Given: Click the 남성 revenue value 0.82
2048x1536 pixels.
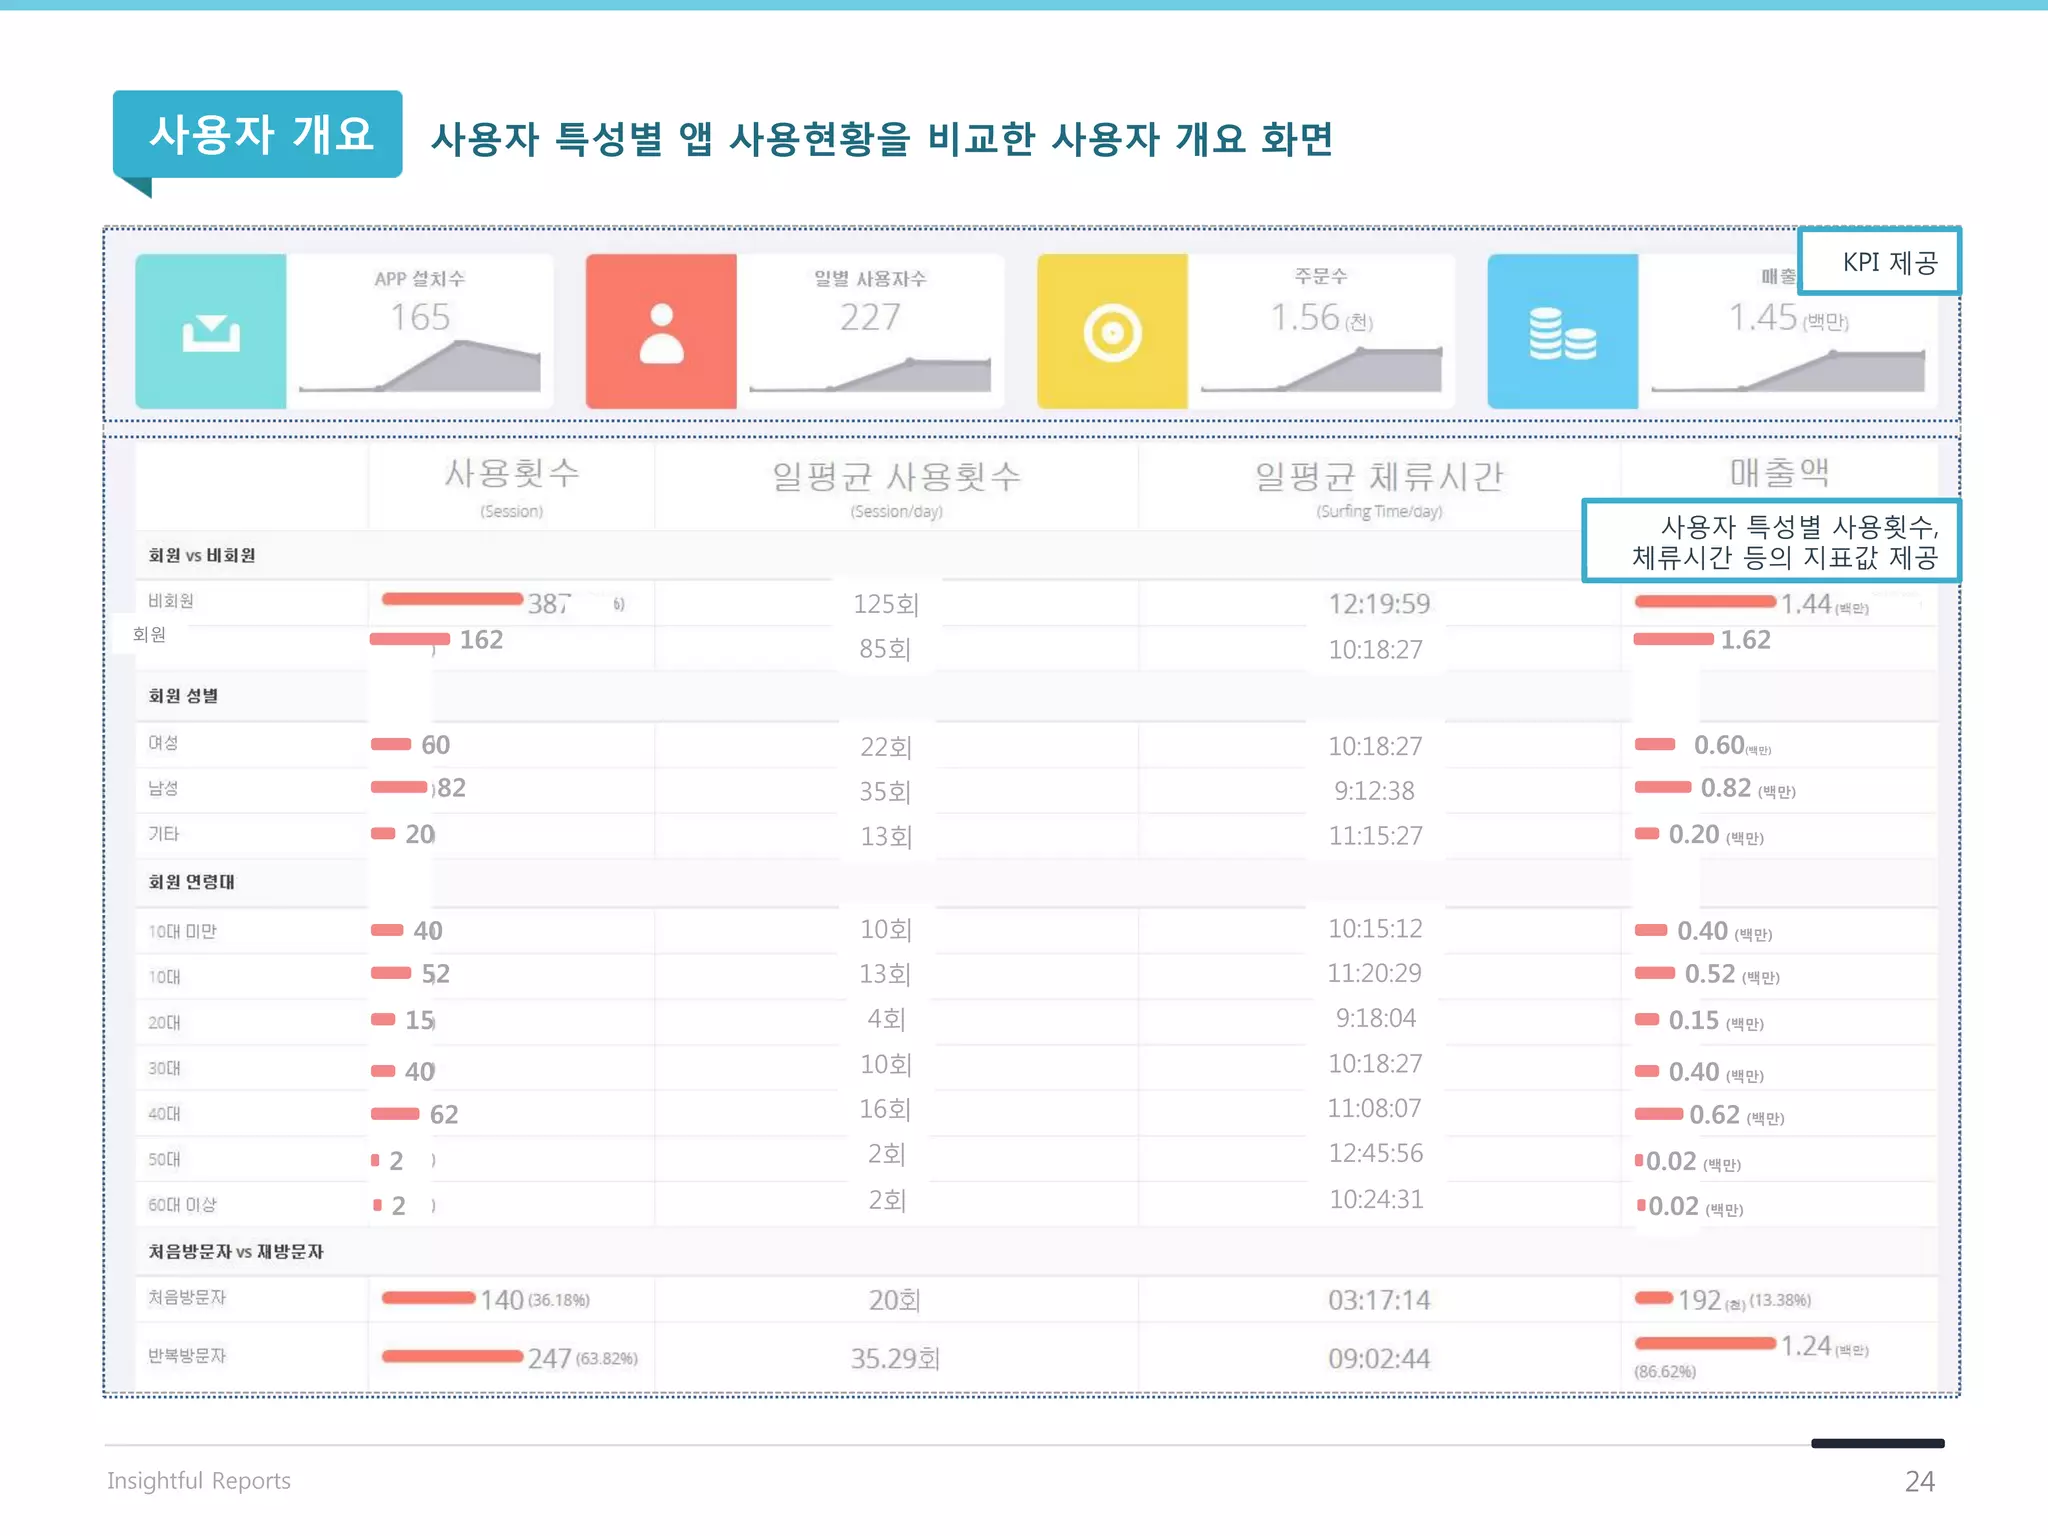Looking at the screenshot, I should click(x=1726, y=788).
